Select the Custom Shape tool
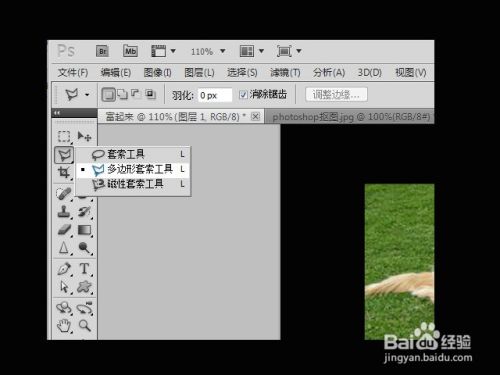Viewport: 500px width, 375px height. point(84,287)
